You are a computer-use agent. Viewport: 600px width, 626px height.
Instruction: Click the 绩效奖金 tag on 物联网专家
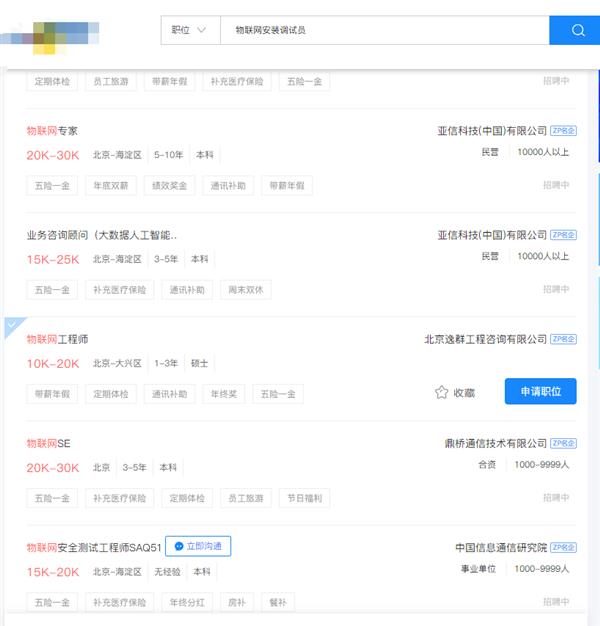169,186
